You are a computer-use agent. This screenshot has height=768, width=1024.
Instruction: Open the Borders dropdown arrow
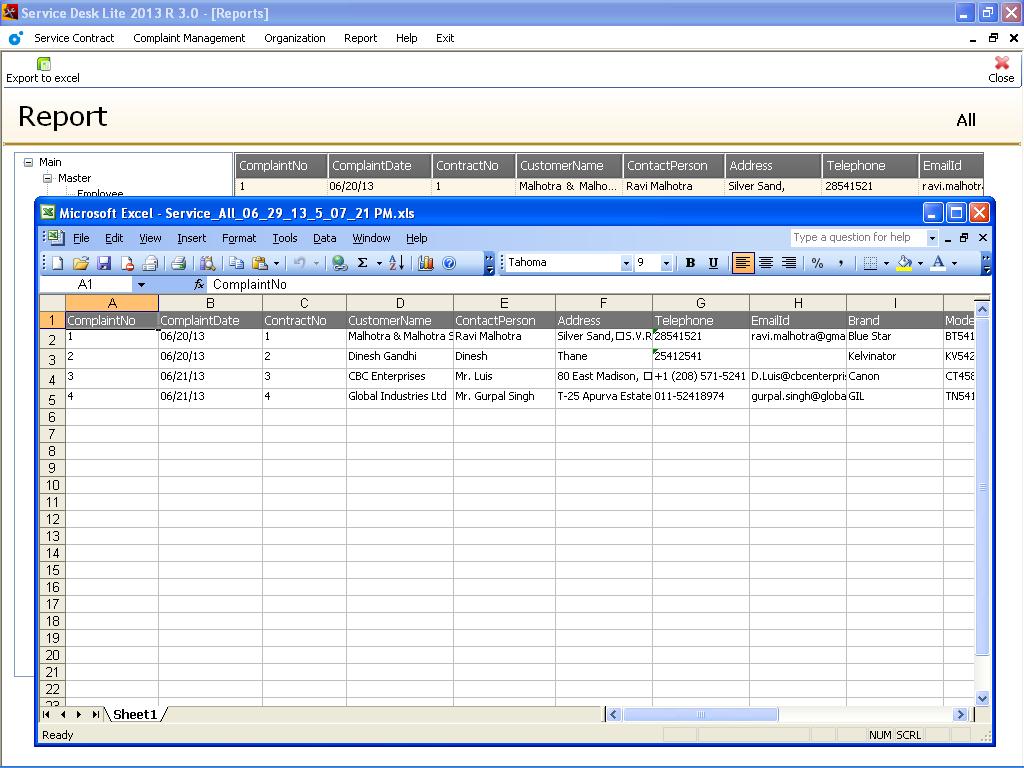pyautogui.click(x=886, y=263)
